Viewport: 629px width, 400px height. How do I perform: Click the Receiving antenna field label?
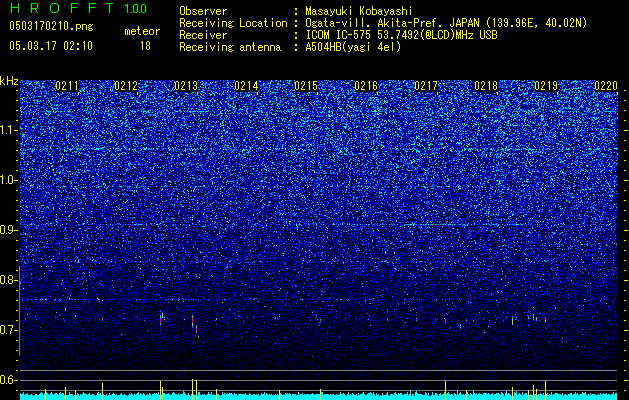[230, 47]
